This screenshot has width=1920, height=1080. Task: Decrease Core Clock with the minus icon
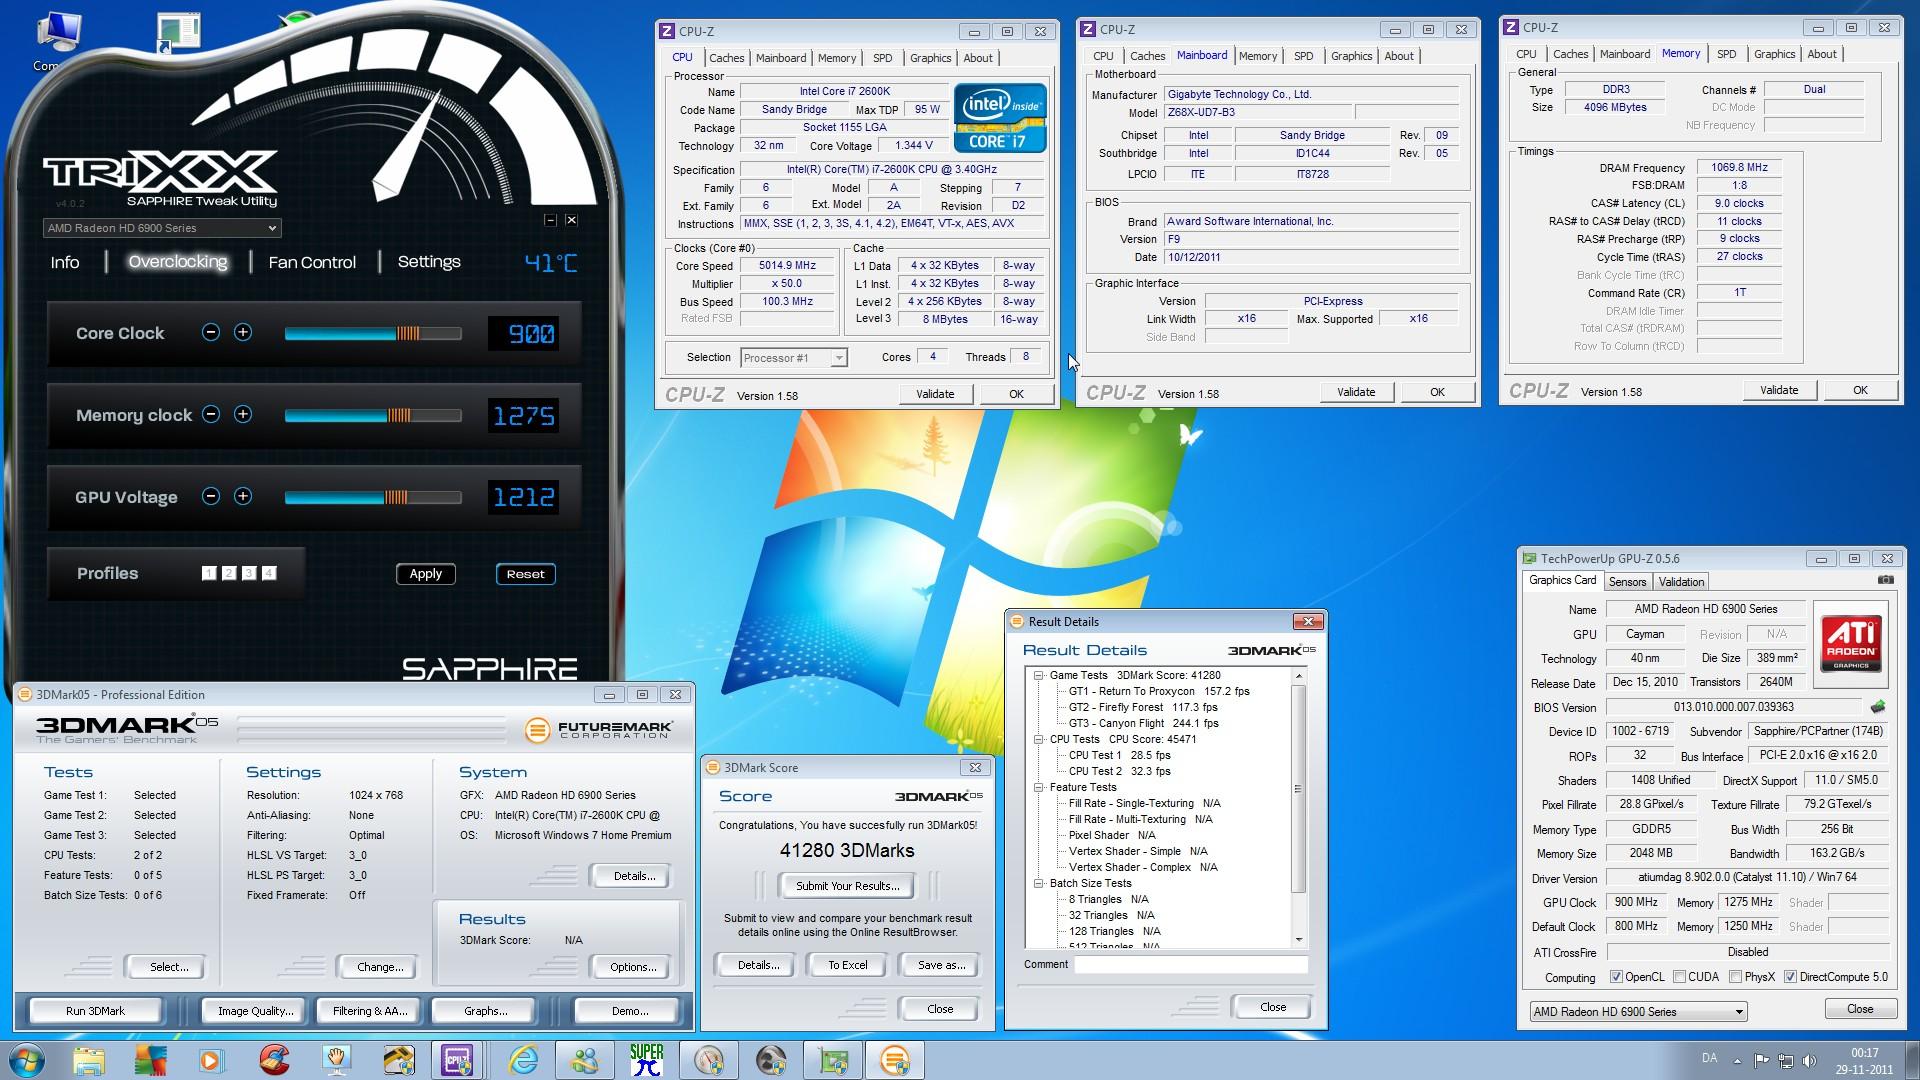pyautogui.click(x=211, y=333)
